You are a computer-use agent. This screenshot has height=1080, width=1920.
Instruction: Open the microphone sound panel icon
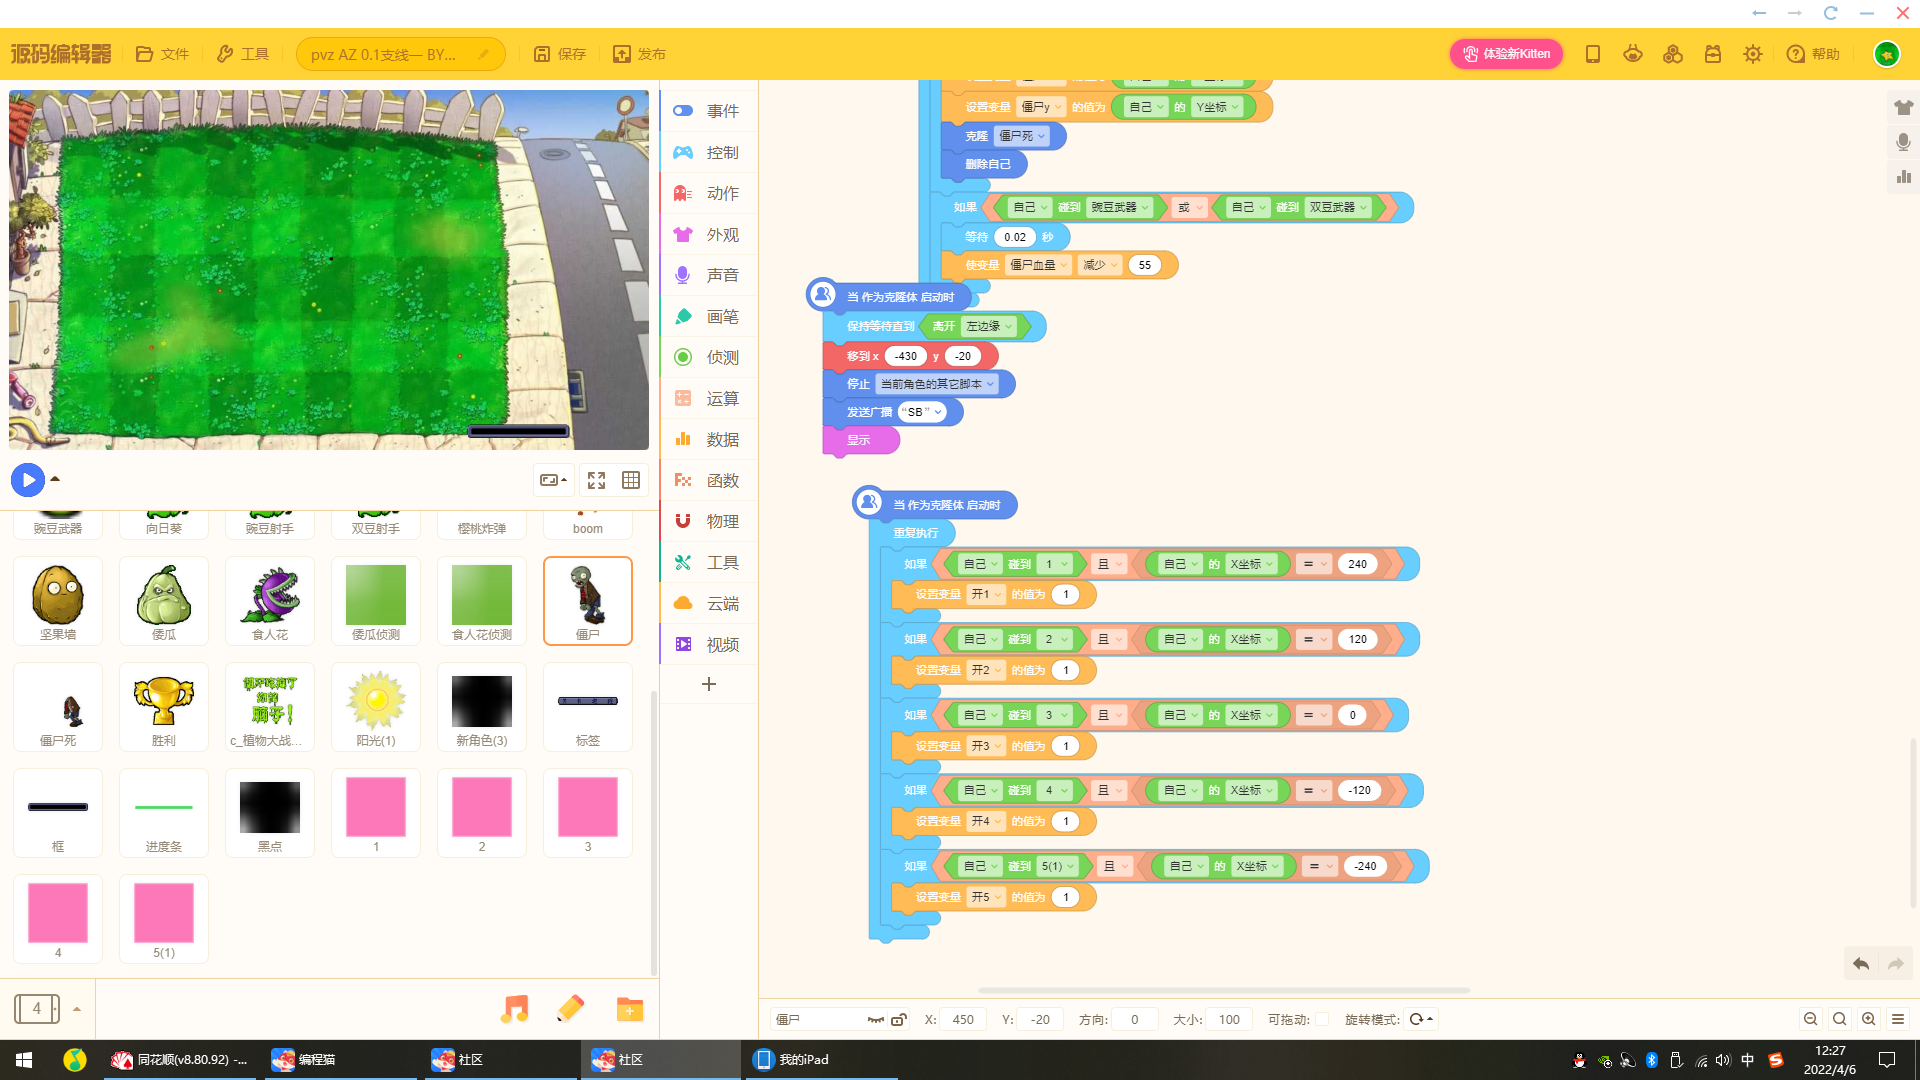1903,142
